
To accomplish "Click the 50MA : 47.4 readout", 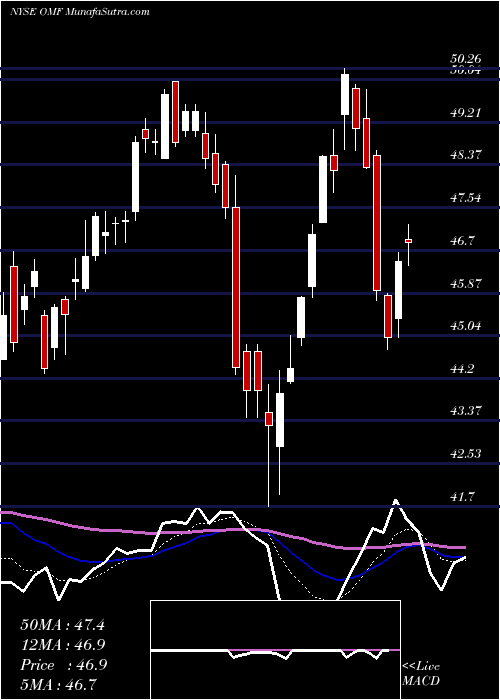I will click(62, 625).
